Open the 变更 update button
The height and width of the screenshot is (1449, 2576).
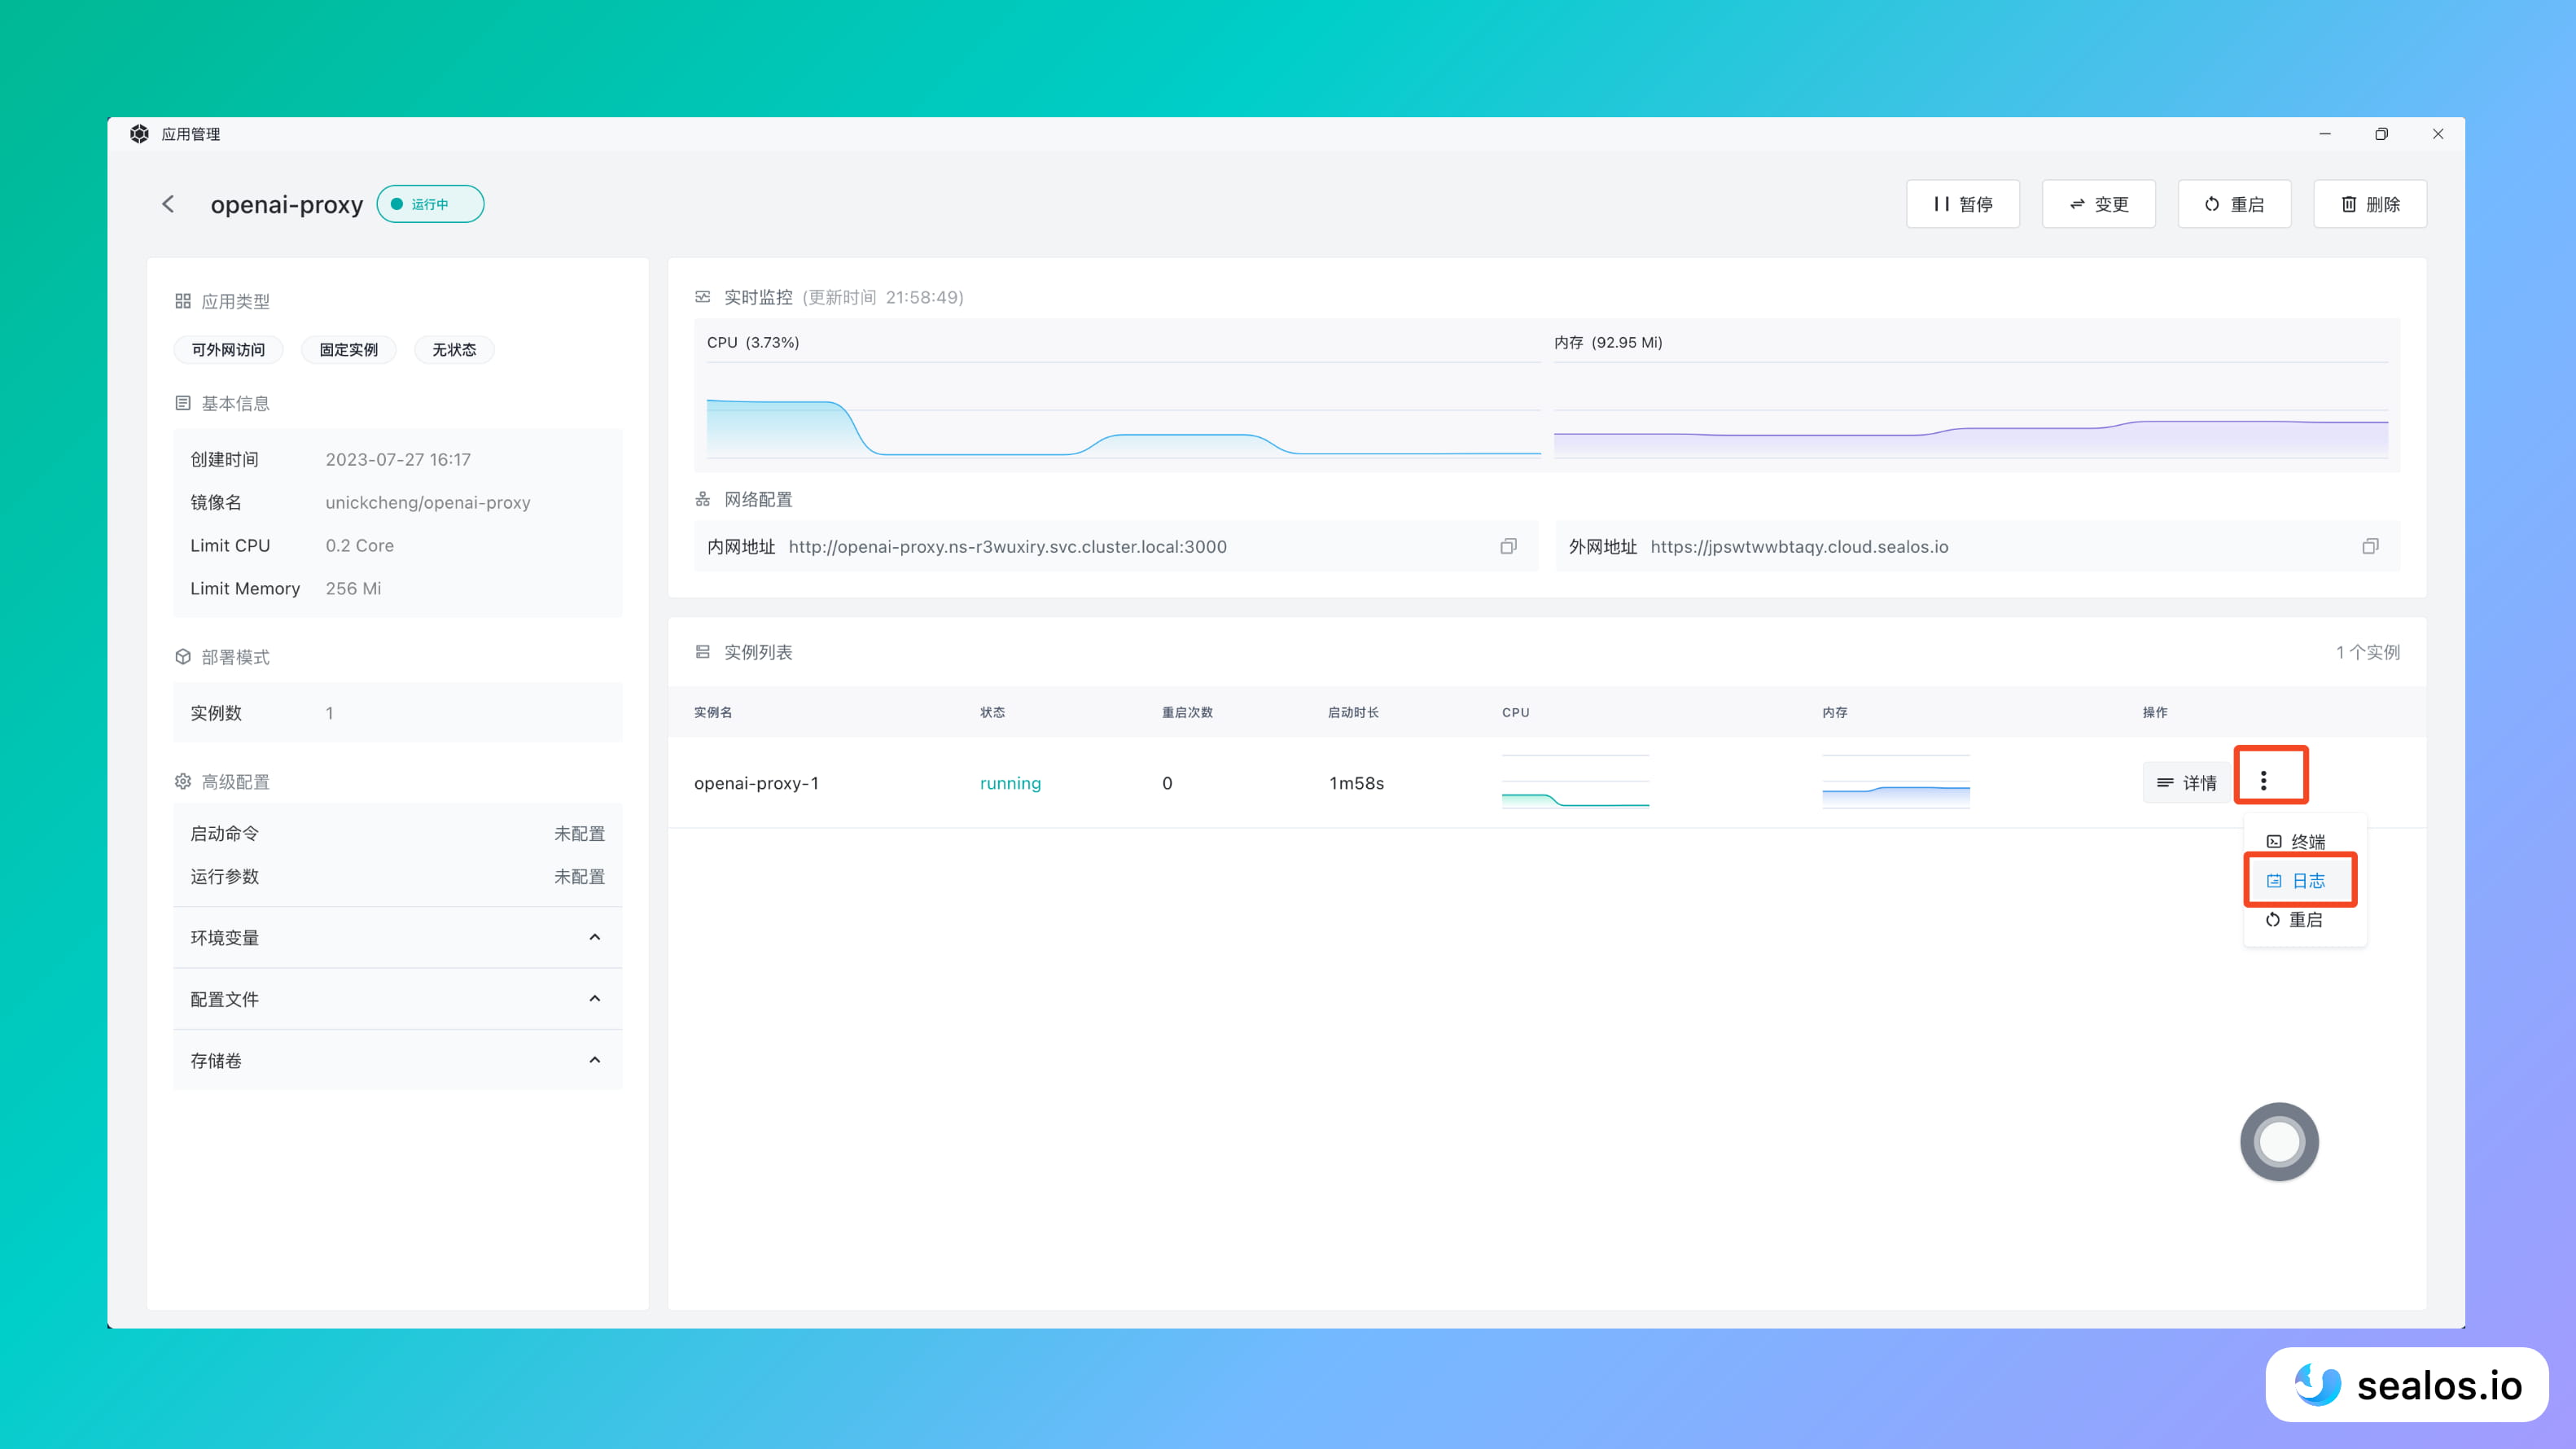(2098, 204)
